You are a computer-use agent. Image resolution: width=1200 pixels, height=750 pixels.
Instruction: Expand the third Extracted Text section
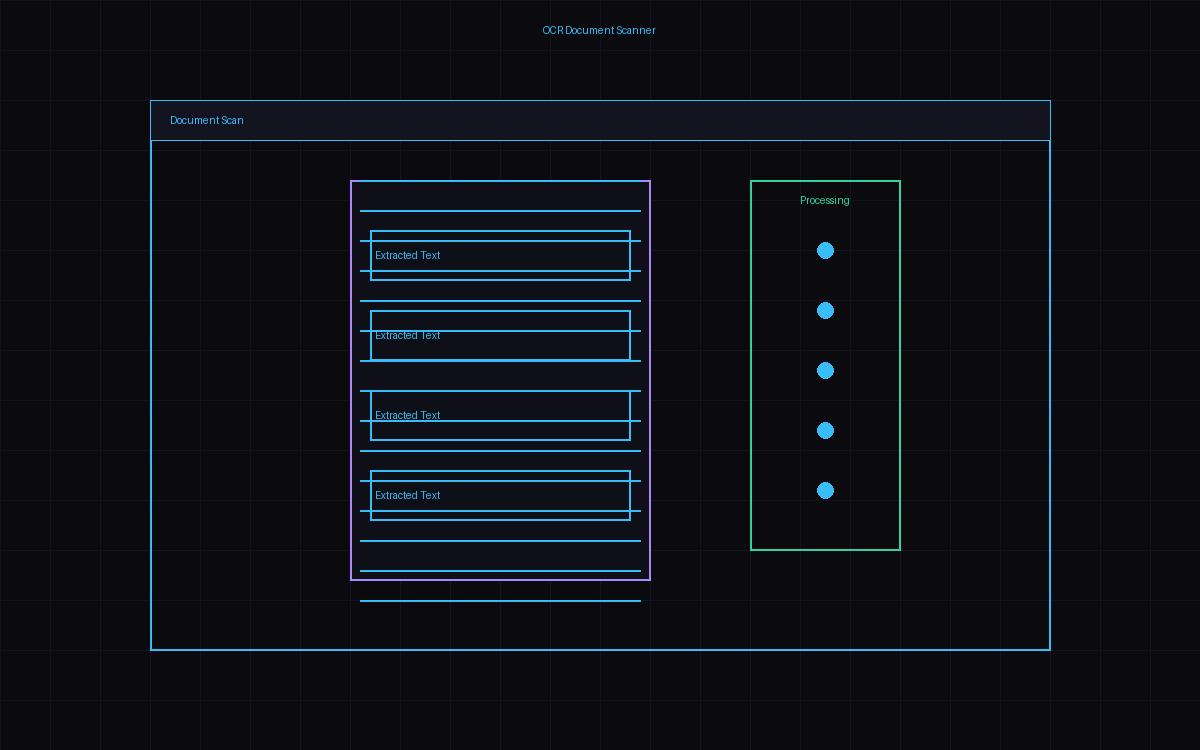click(500, 415)
